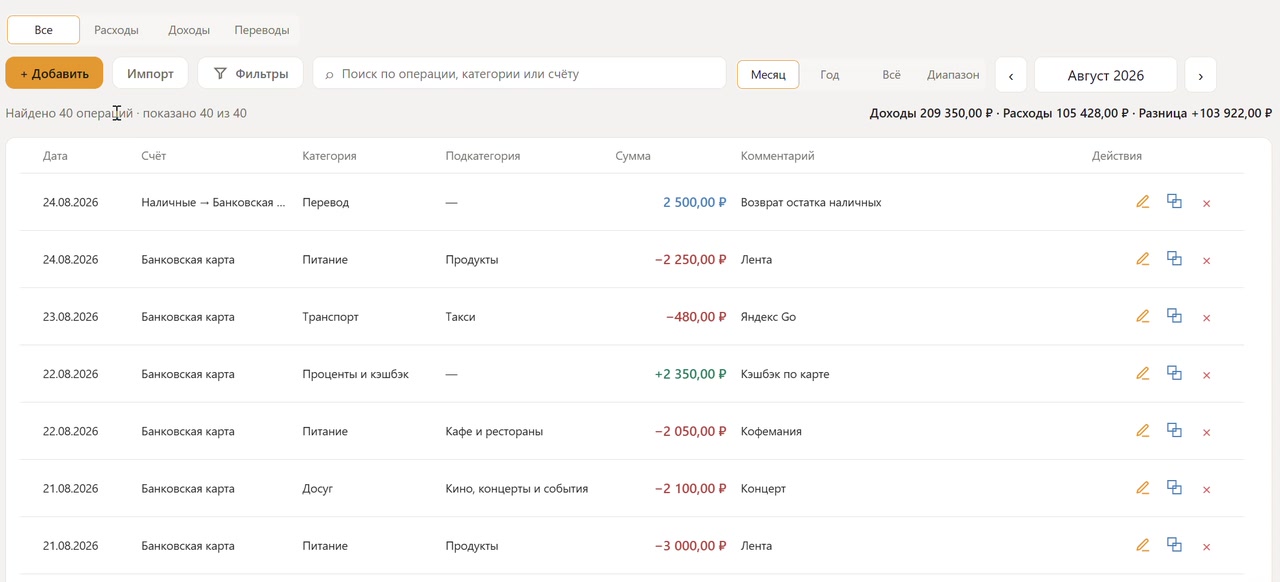Delete the Кофемания operation

[1206, 432]
